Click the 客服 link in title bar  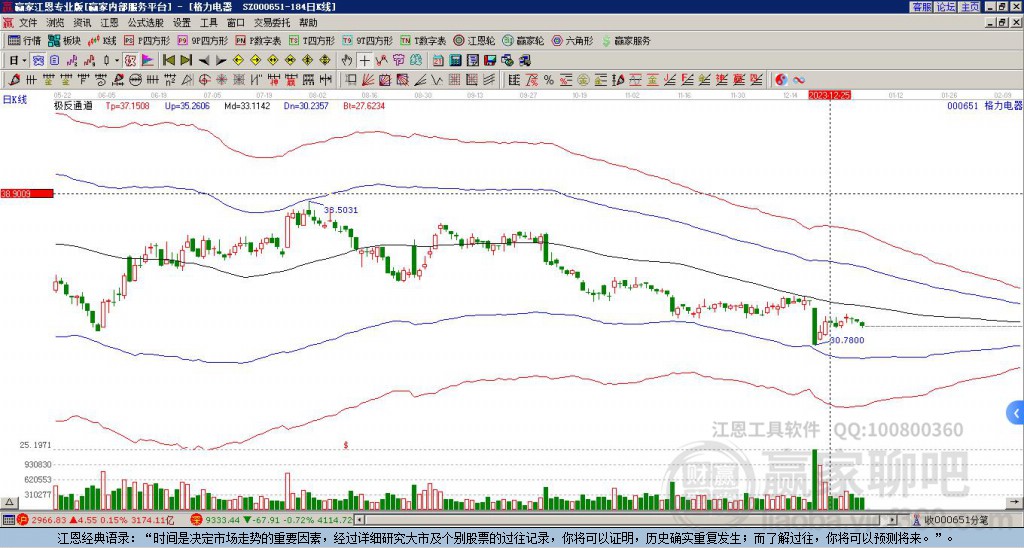[922, 7]
